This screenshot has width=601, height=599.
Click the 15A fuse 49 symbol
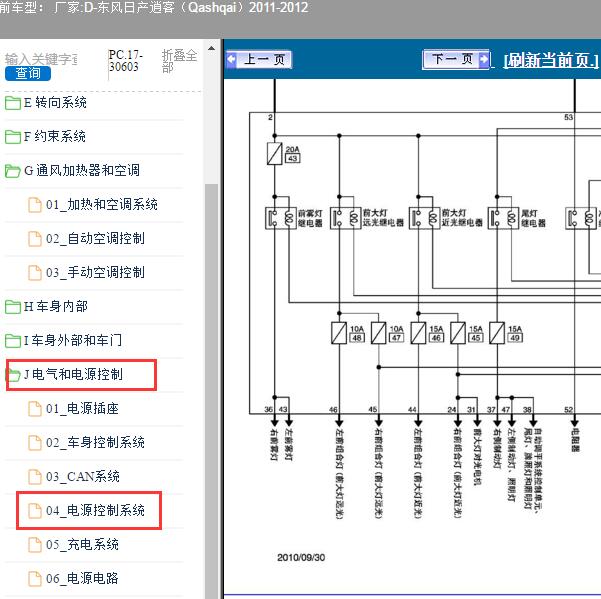tap(497, 333)
